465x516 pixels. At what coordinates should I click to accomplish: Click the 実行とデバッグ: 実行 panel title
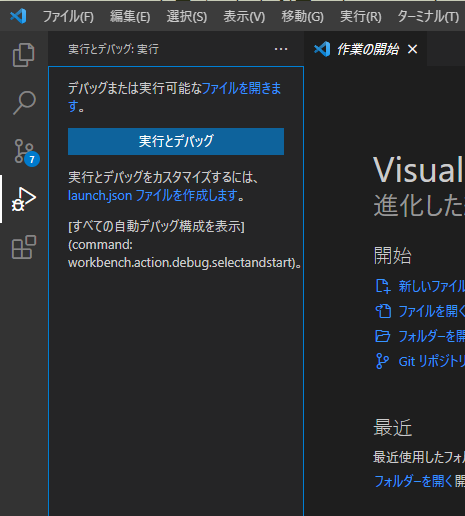pos(113,49)
